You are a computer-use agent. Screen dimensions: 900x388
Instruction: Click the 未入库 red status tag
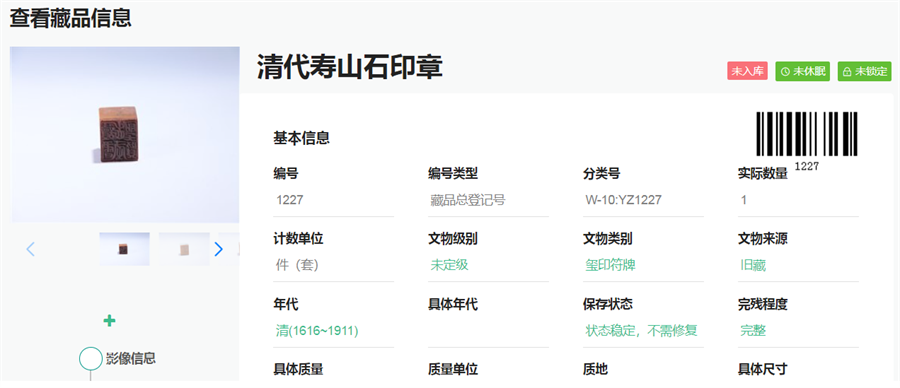coord(747,71)
